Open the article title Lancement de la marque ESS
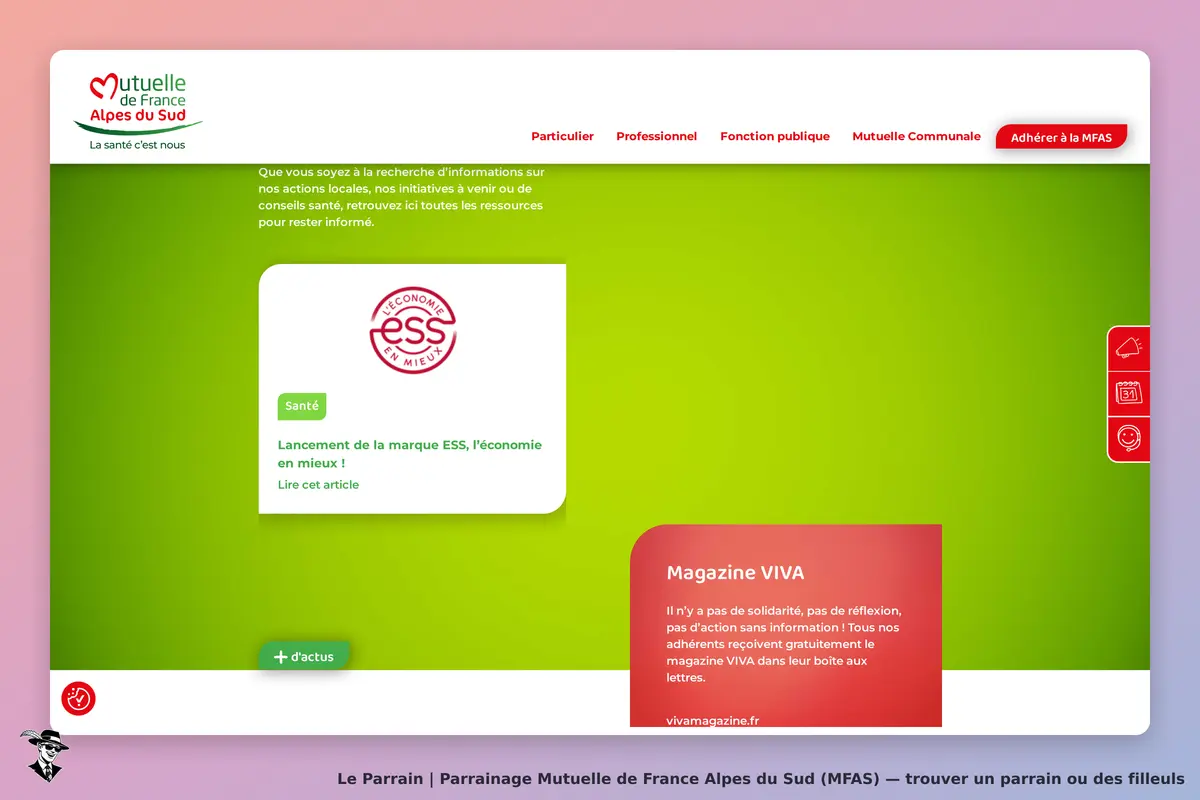Screen dimensions: 1200x800 click(410, 454)
